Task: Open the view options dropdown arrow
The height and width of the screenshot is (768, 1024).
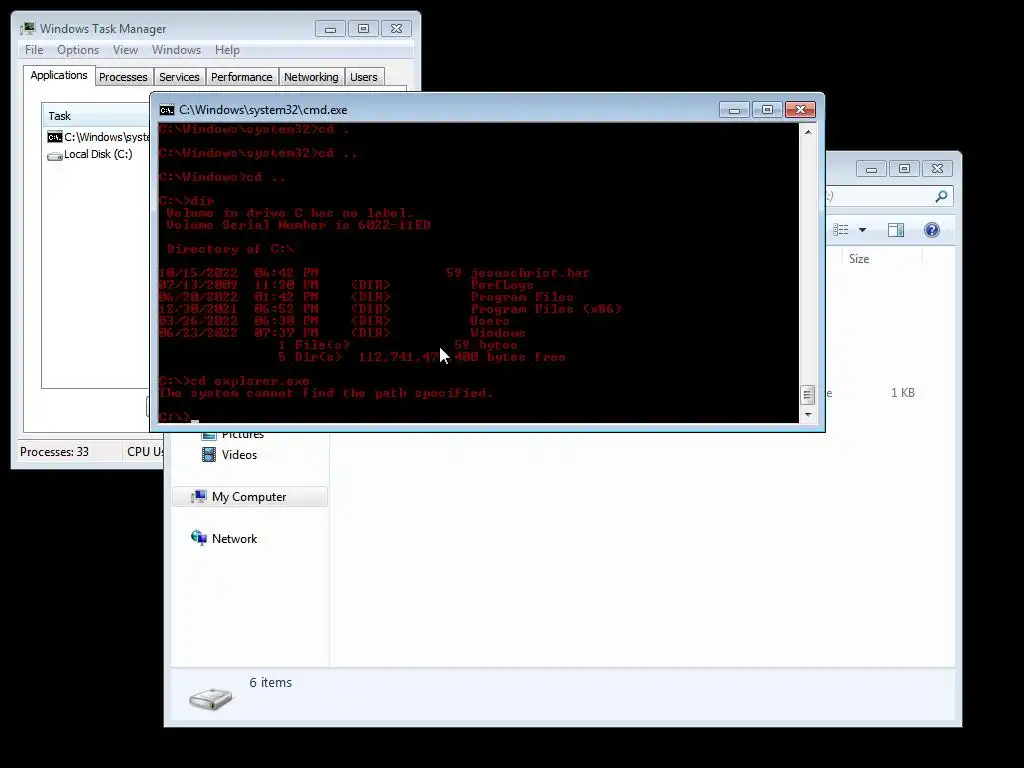Action: point(862,230)
